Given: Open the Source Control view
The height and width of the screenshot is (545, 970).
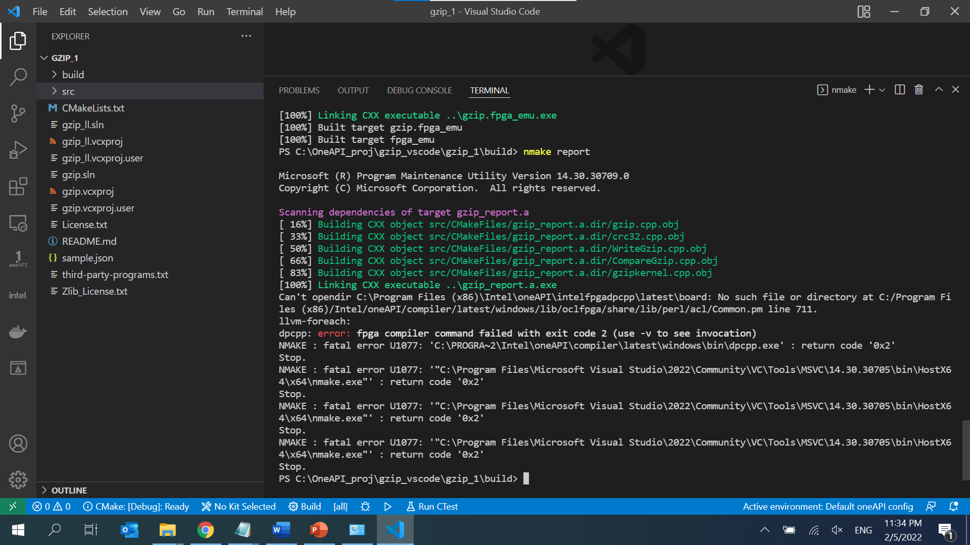Looking at the screenshot, I should click(x=18, y=114).
